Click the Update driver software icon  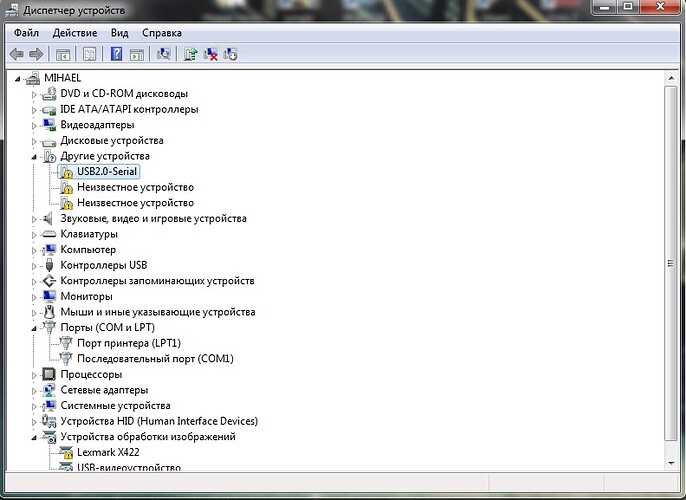click(190, 54)
